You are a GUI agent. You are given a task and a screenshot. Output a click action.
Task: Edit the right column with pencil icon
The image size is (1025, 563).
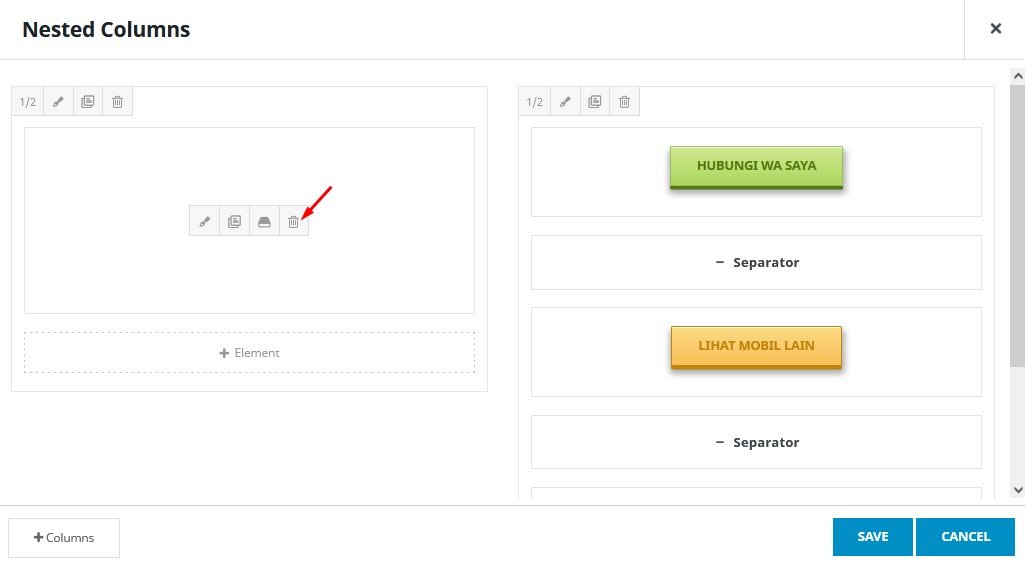pyautogui.click(x=565, y=102)
